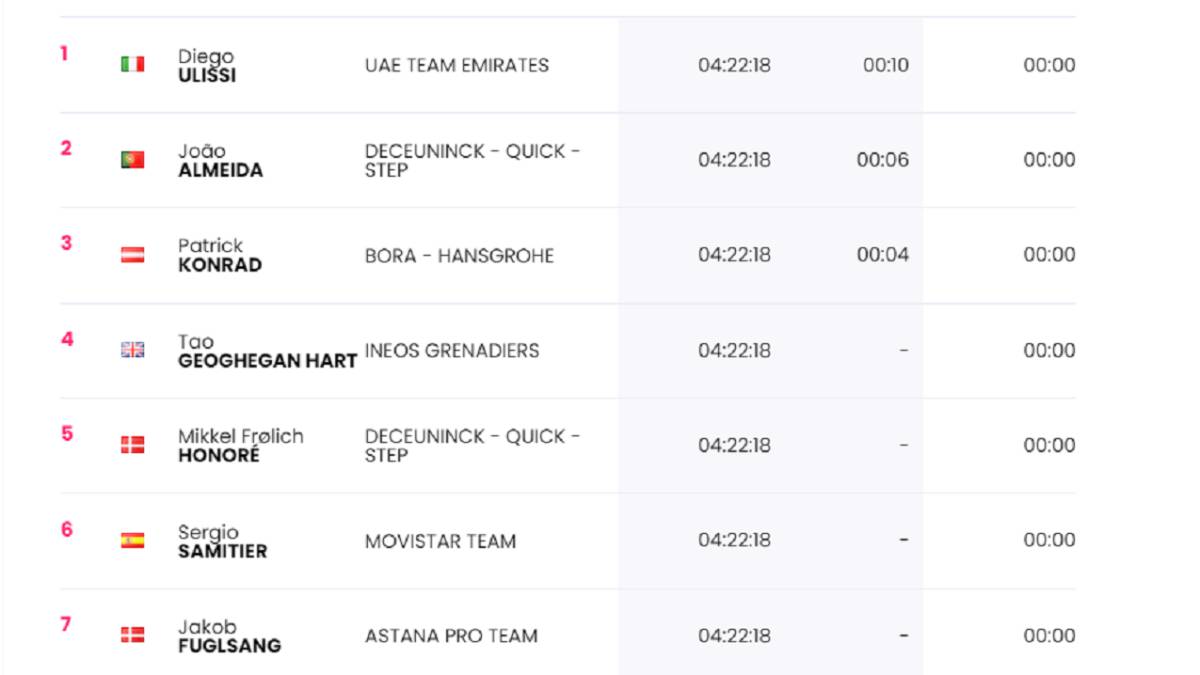The height and width of the screenshot is (675, 1200).
Task: Open Diego Ulissi's rider profile
Action: (x=207, y=65)
